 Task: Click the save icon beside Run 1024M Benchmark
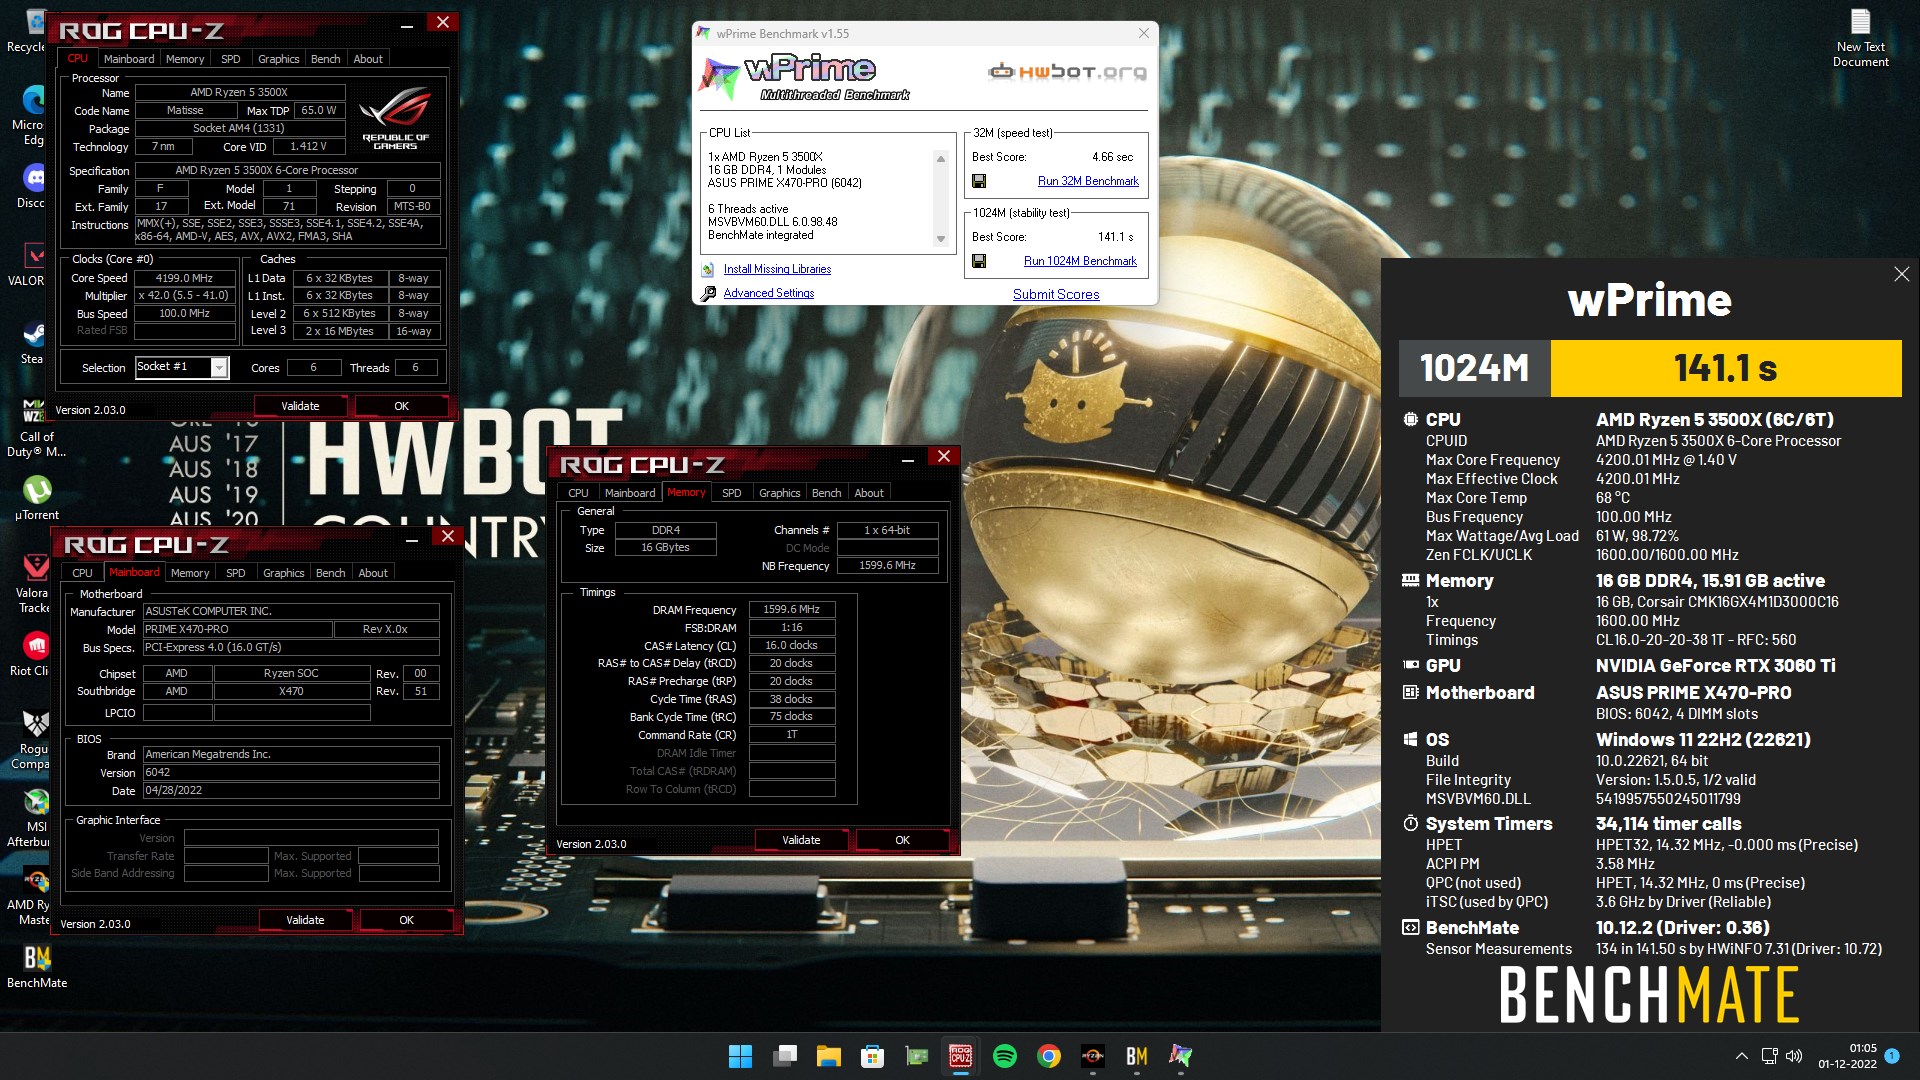tap(979, 261)
